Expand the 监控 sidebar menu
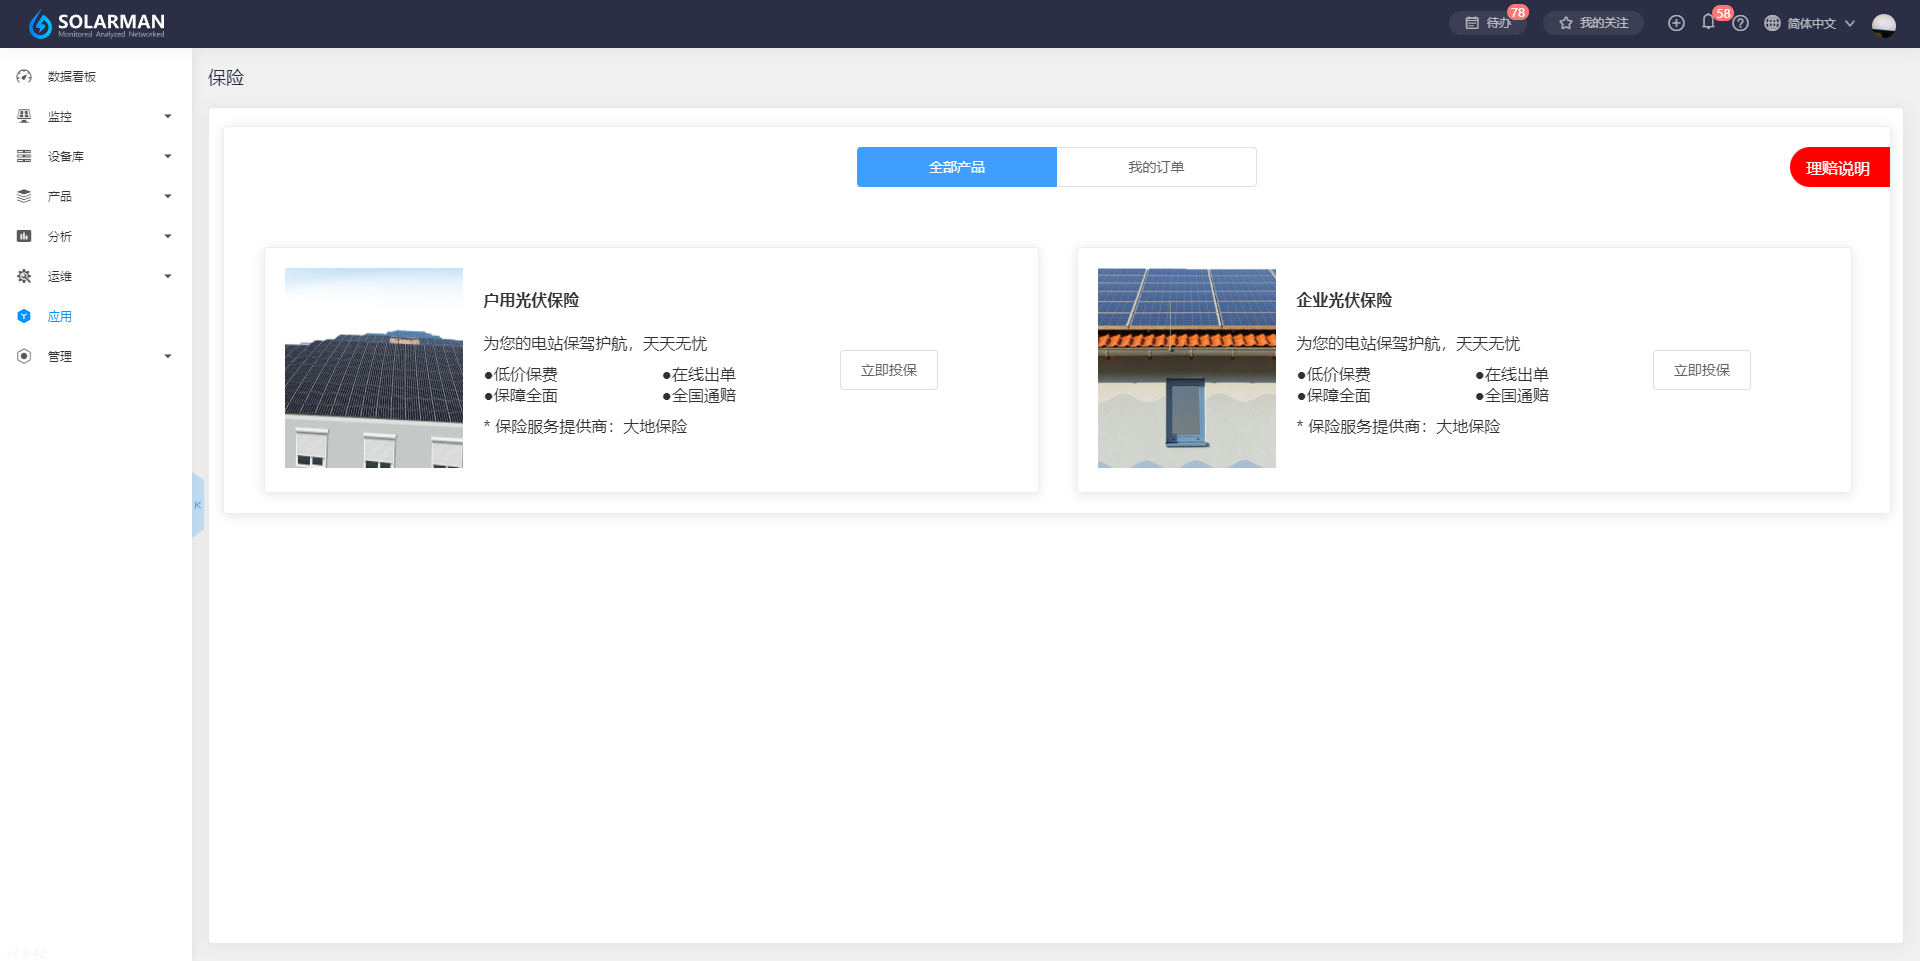The width and height of the screenshot is (1920, 961). pyautogui.click(x=95, y=116)
